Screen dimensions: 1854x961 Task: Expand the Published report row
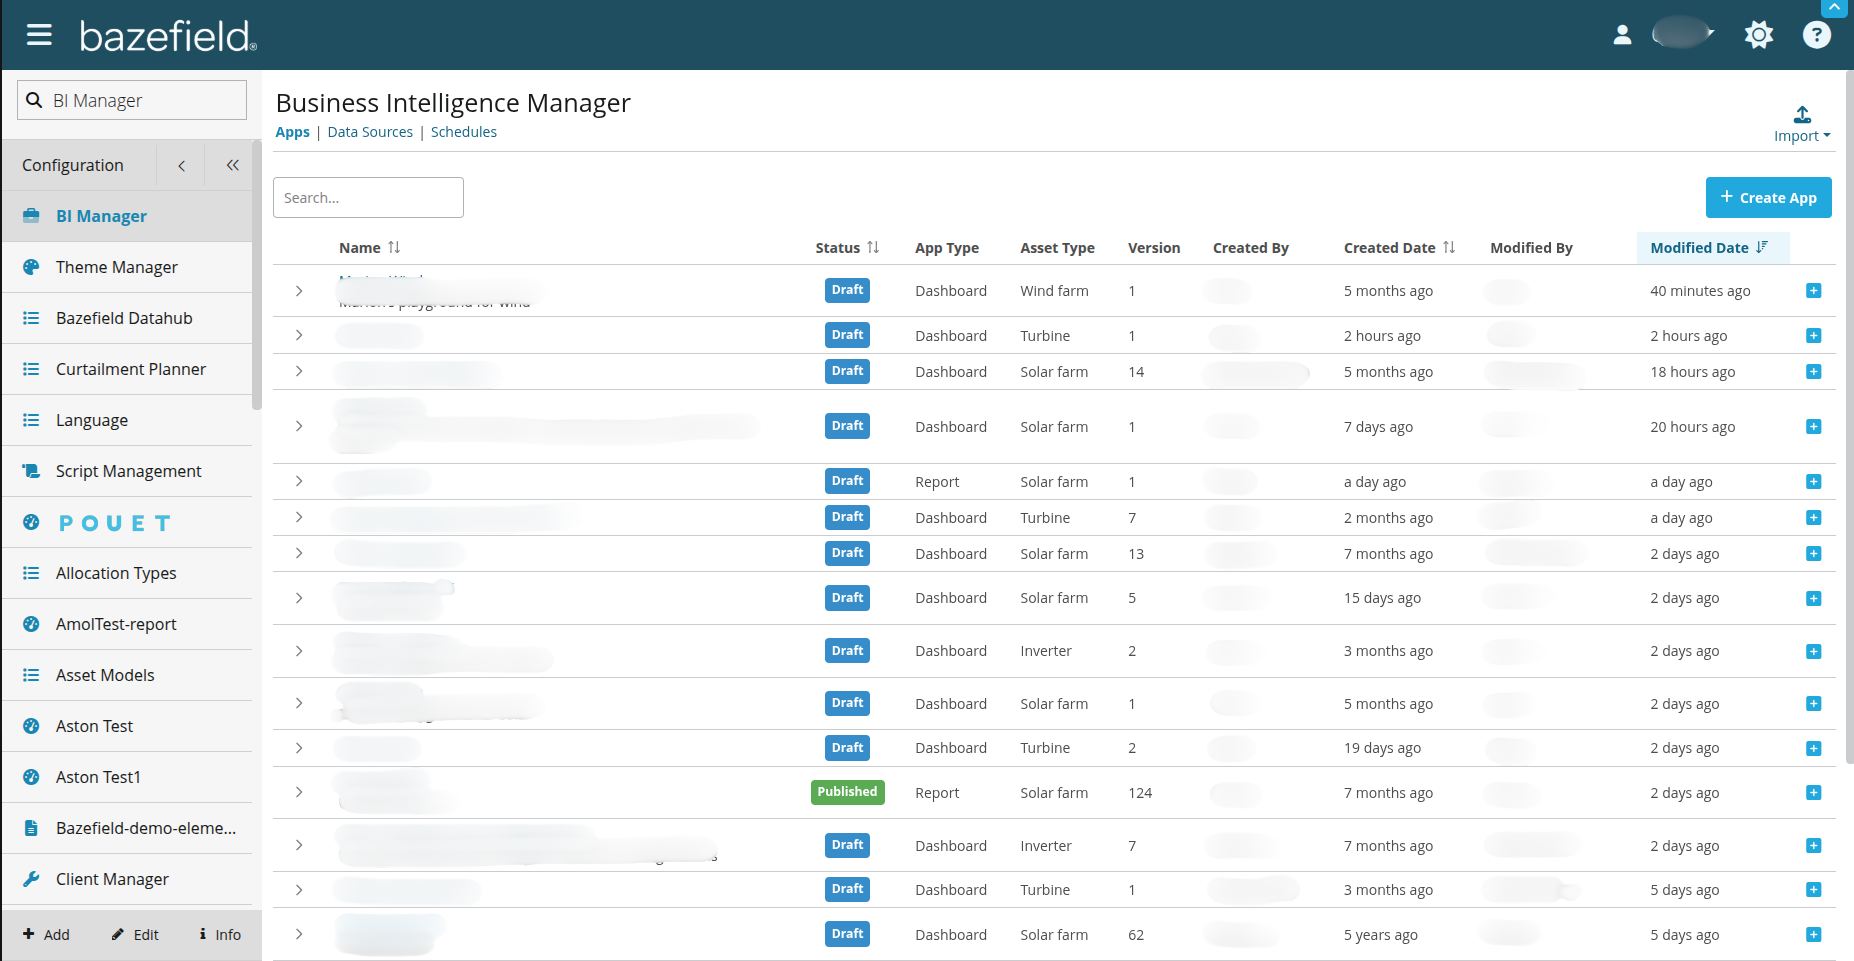pos(299,793)
